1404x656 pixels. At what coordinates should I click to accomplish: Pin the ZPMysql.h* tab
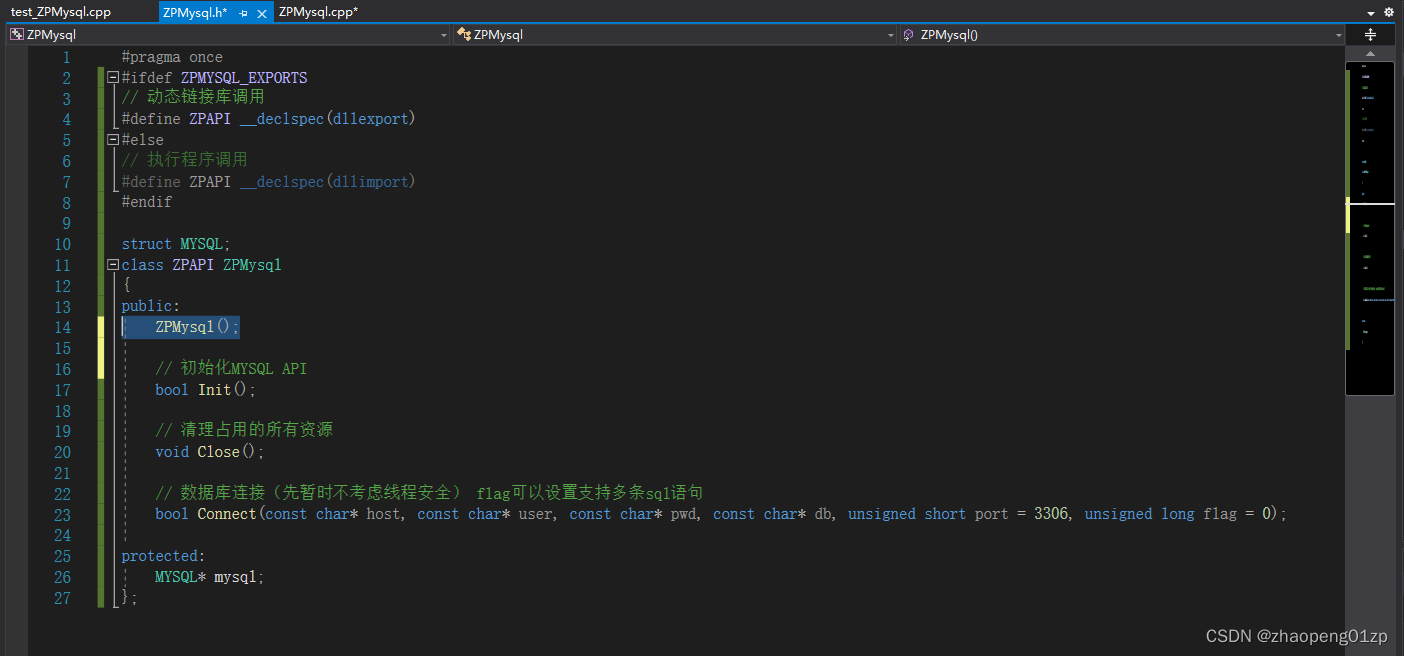(x=243, y=13)
